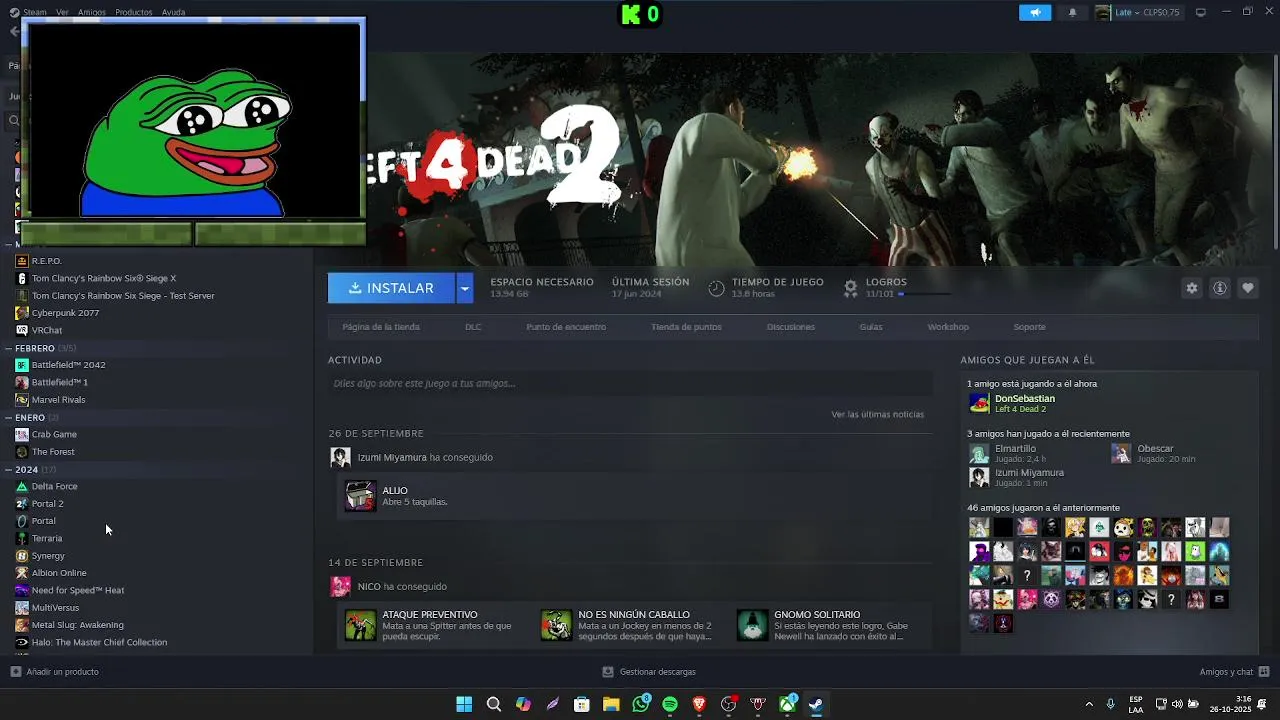Select VRChat in the library list
Image resolution: width=1280 pixels, height=720 pixels.
pyautogui.click(x=46, y=330)
